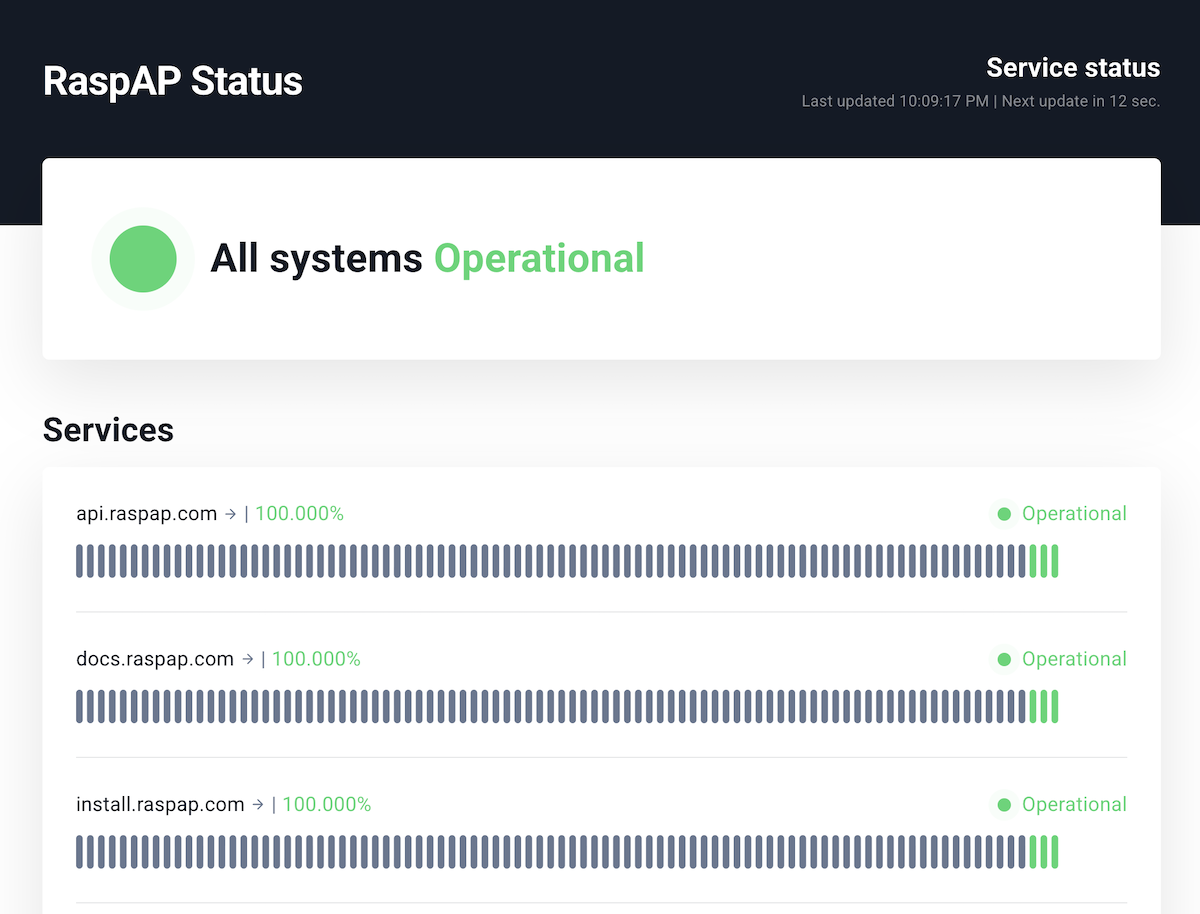Click the oldest gray uptime bar for api.raspap.com
This screenshot has height=914, width=1200.
80,561
